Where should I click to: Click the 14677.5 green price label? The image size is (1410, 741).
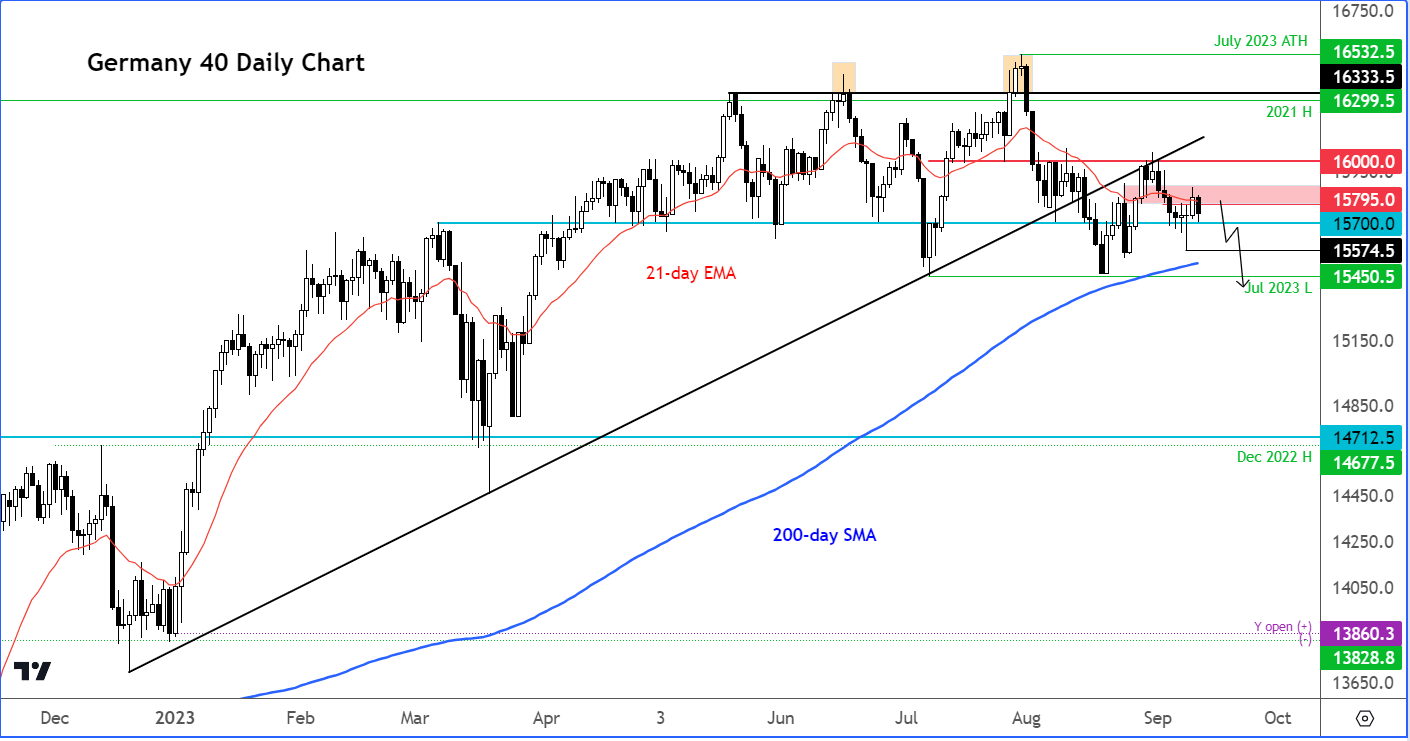pyautogui.click(x=1363, y=462)
